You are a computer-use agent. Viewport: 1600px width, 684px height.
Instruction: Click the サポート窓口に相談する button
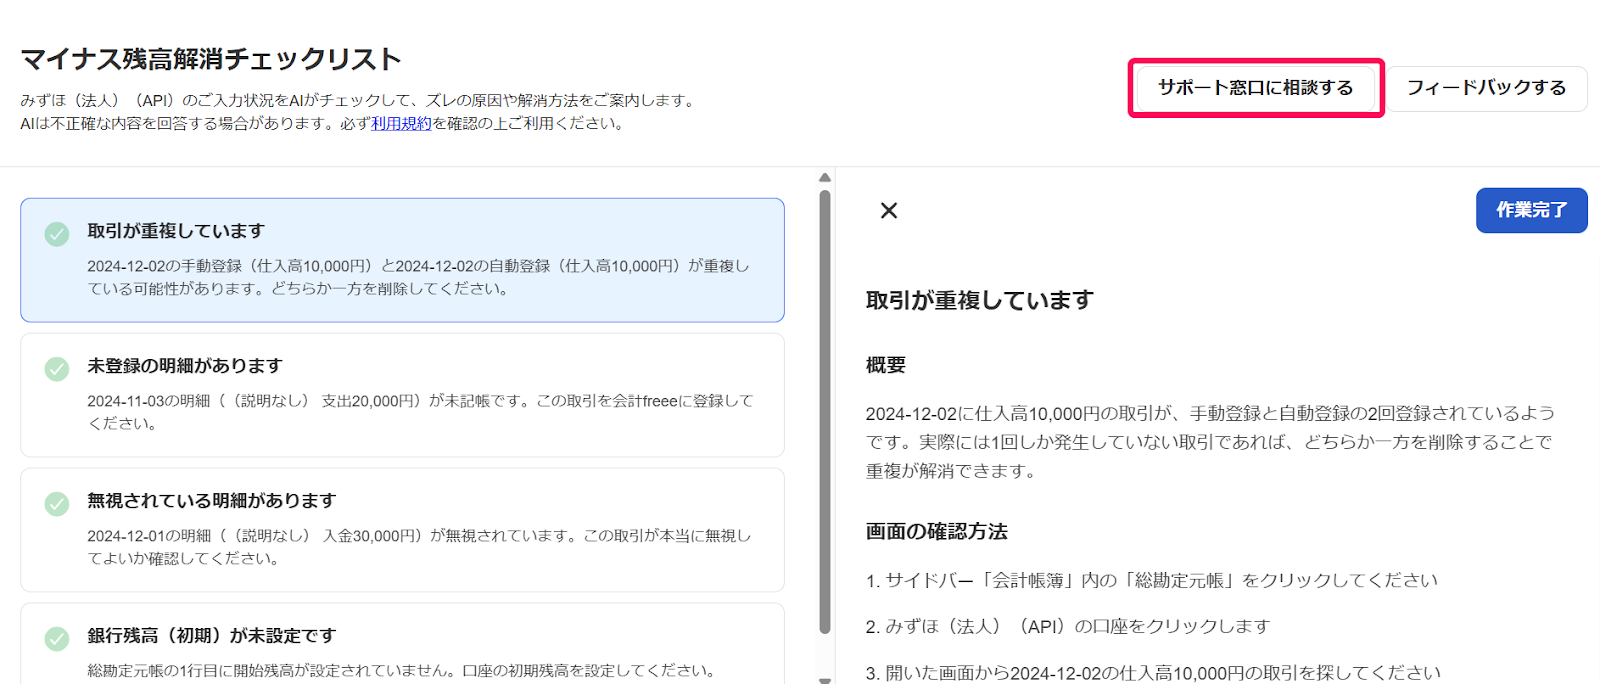tap(1255, 88)
